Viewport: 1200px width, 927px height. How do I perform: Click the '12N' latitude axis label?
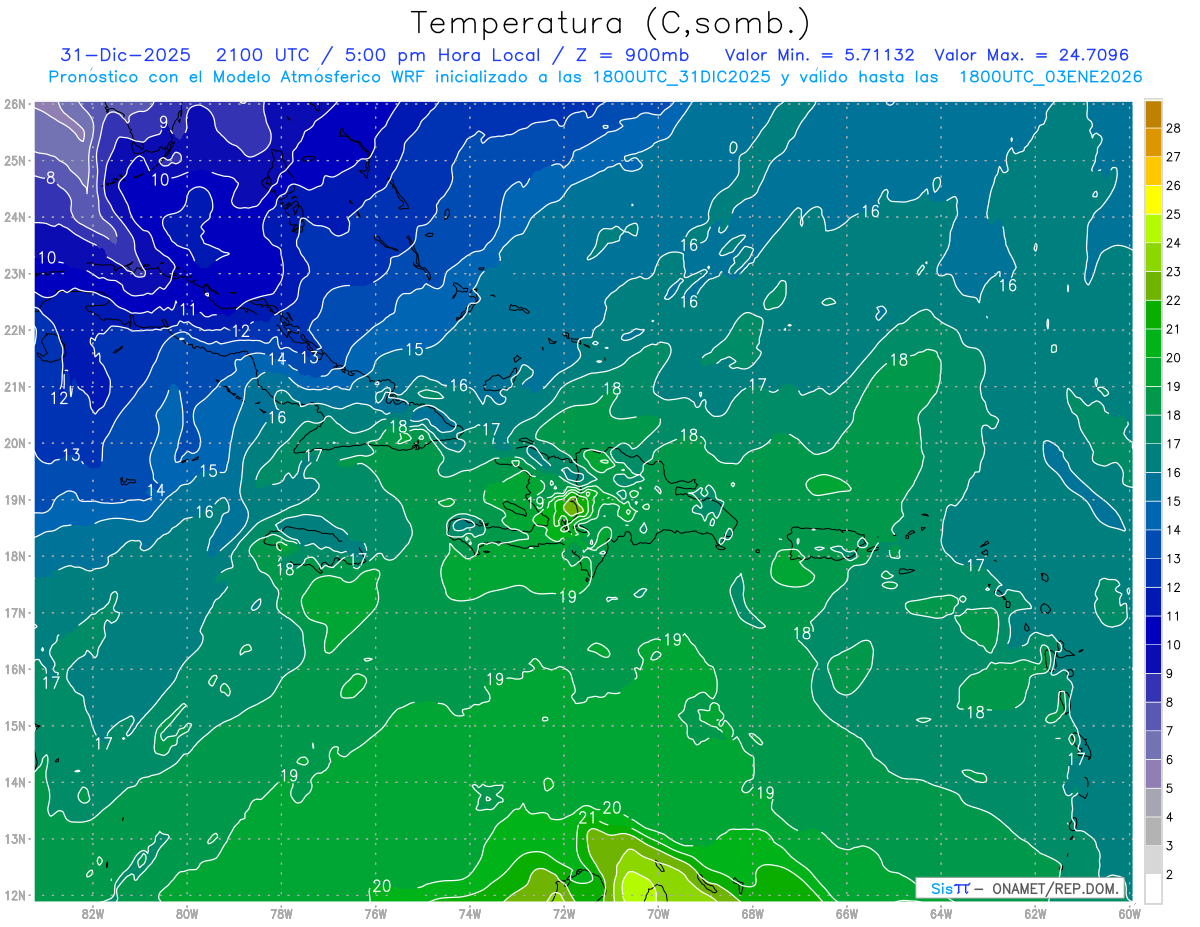15,895
